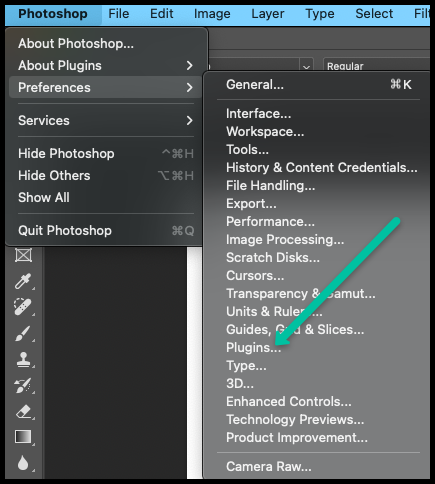The width and height of the screenshot is (435, 484).
Task: Open the File menu
Action: point(119,14)
